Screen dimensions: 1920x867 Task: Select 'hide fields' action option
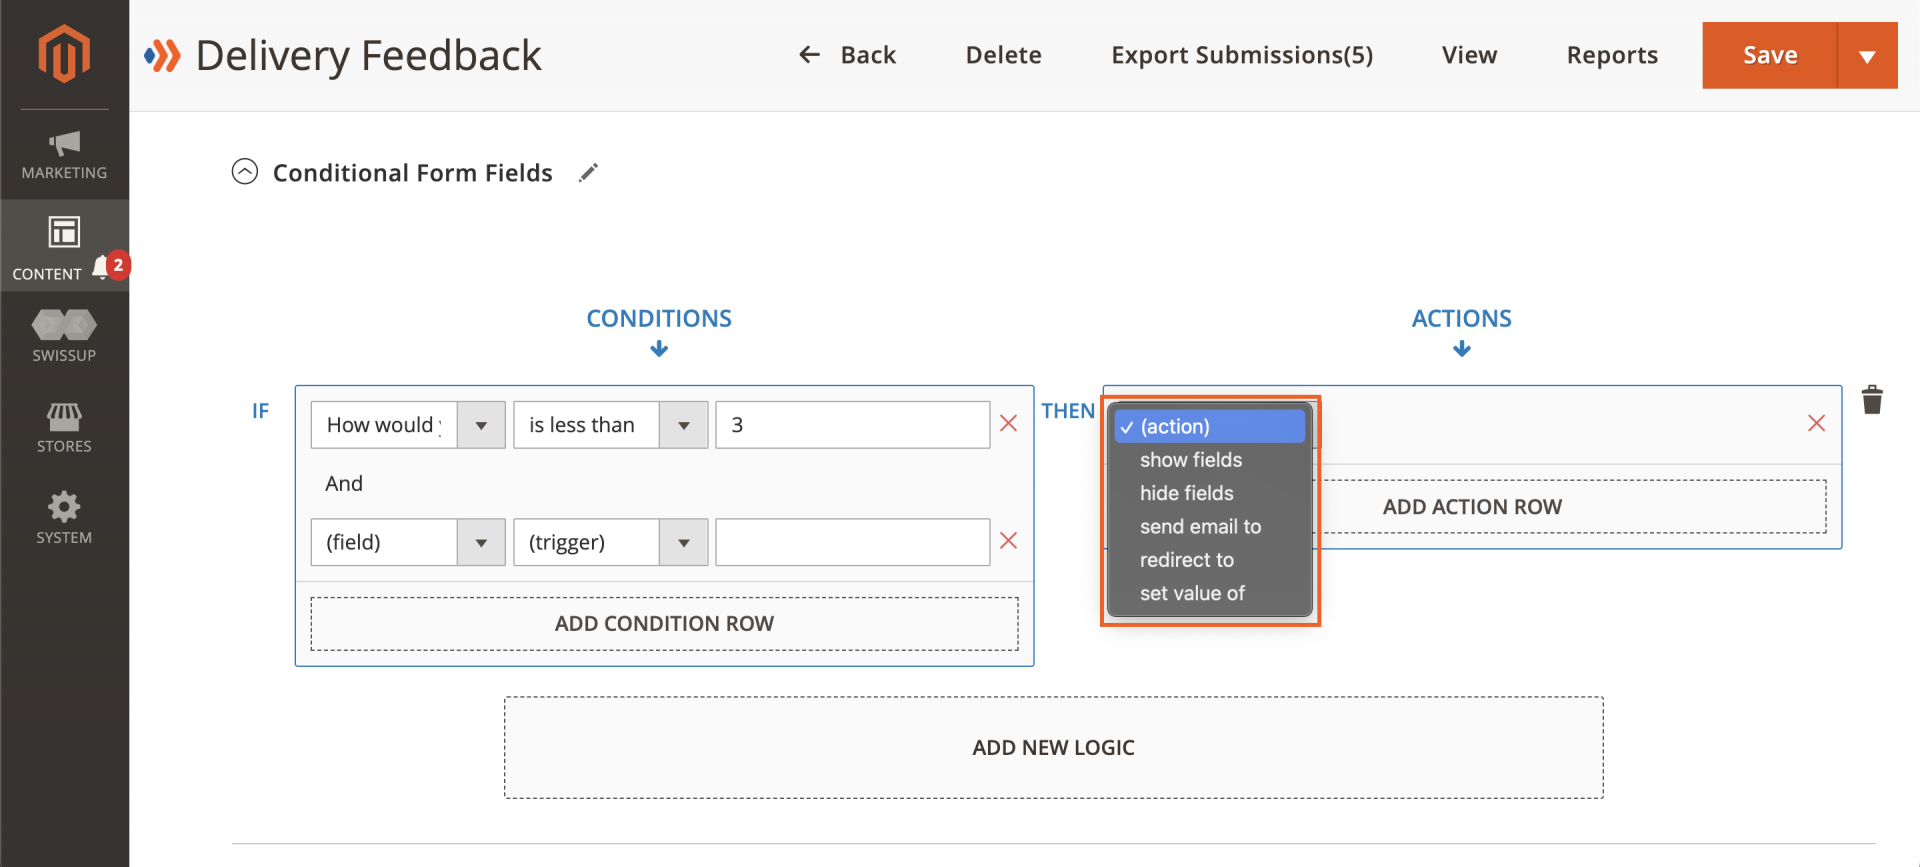(1210, 493)
